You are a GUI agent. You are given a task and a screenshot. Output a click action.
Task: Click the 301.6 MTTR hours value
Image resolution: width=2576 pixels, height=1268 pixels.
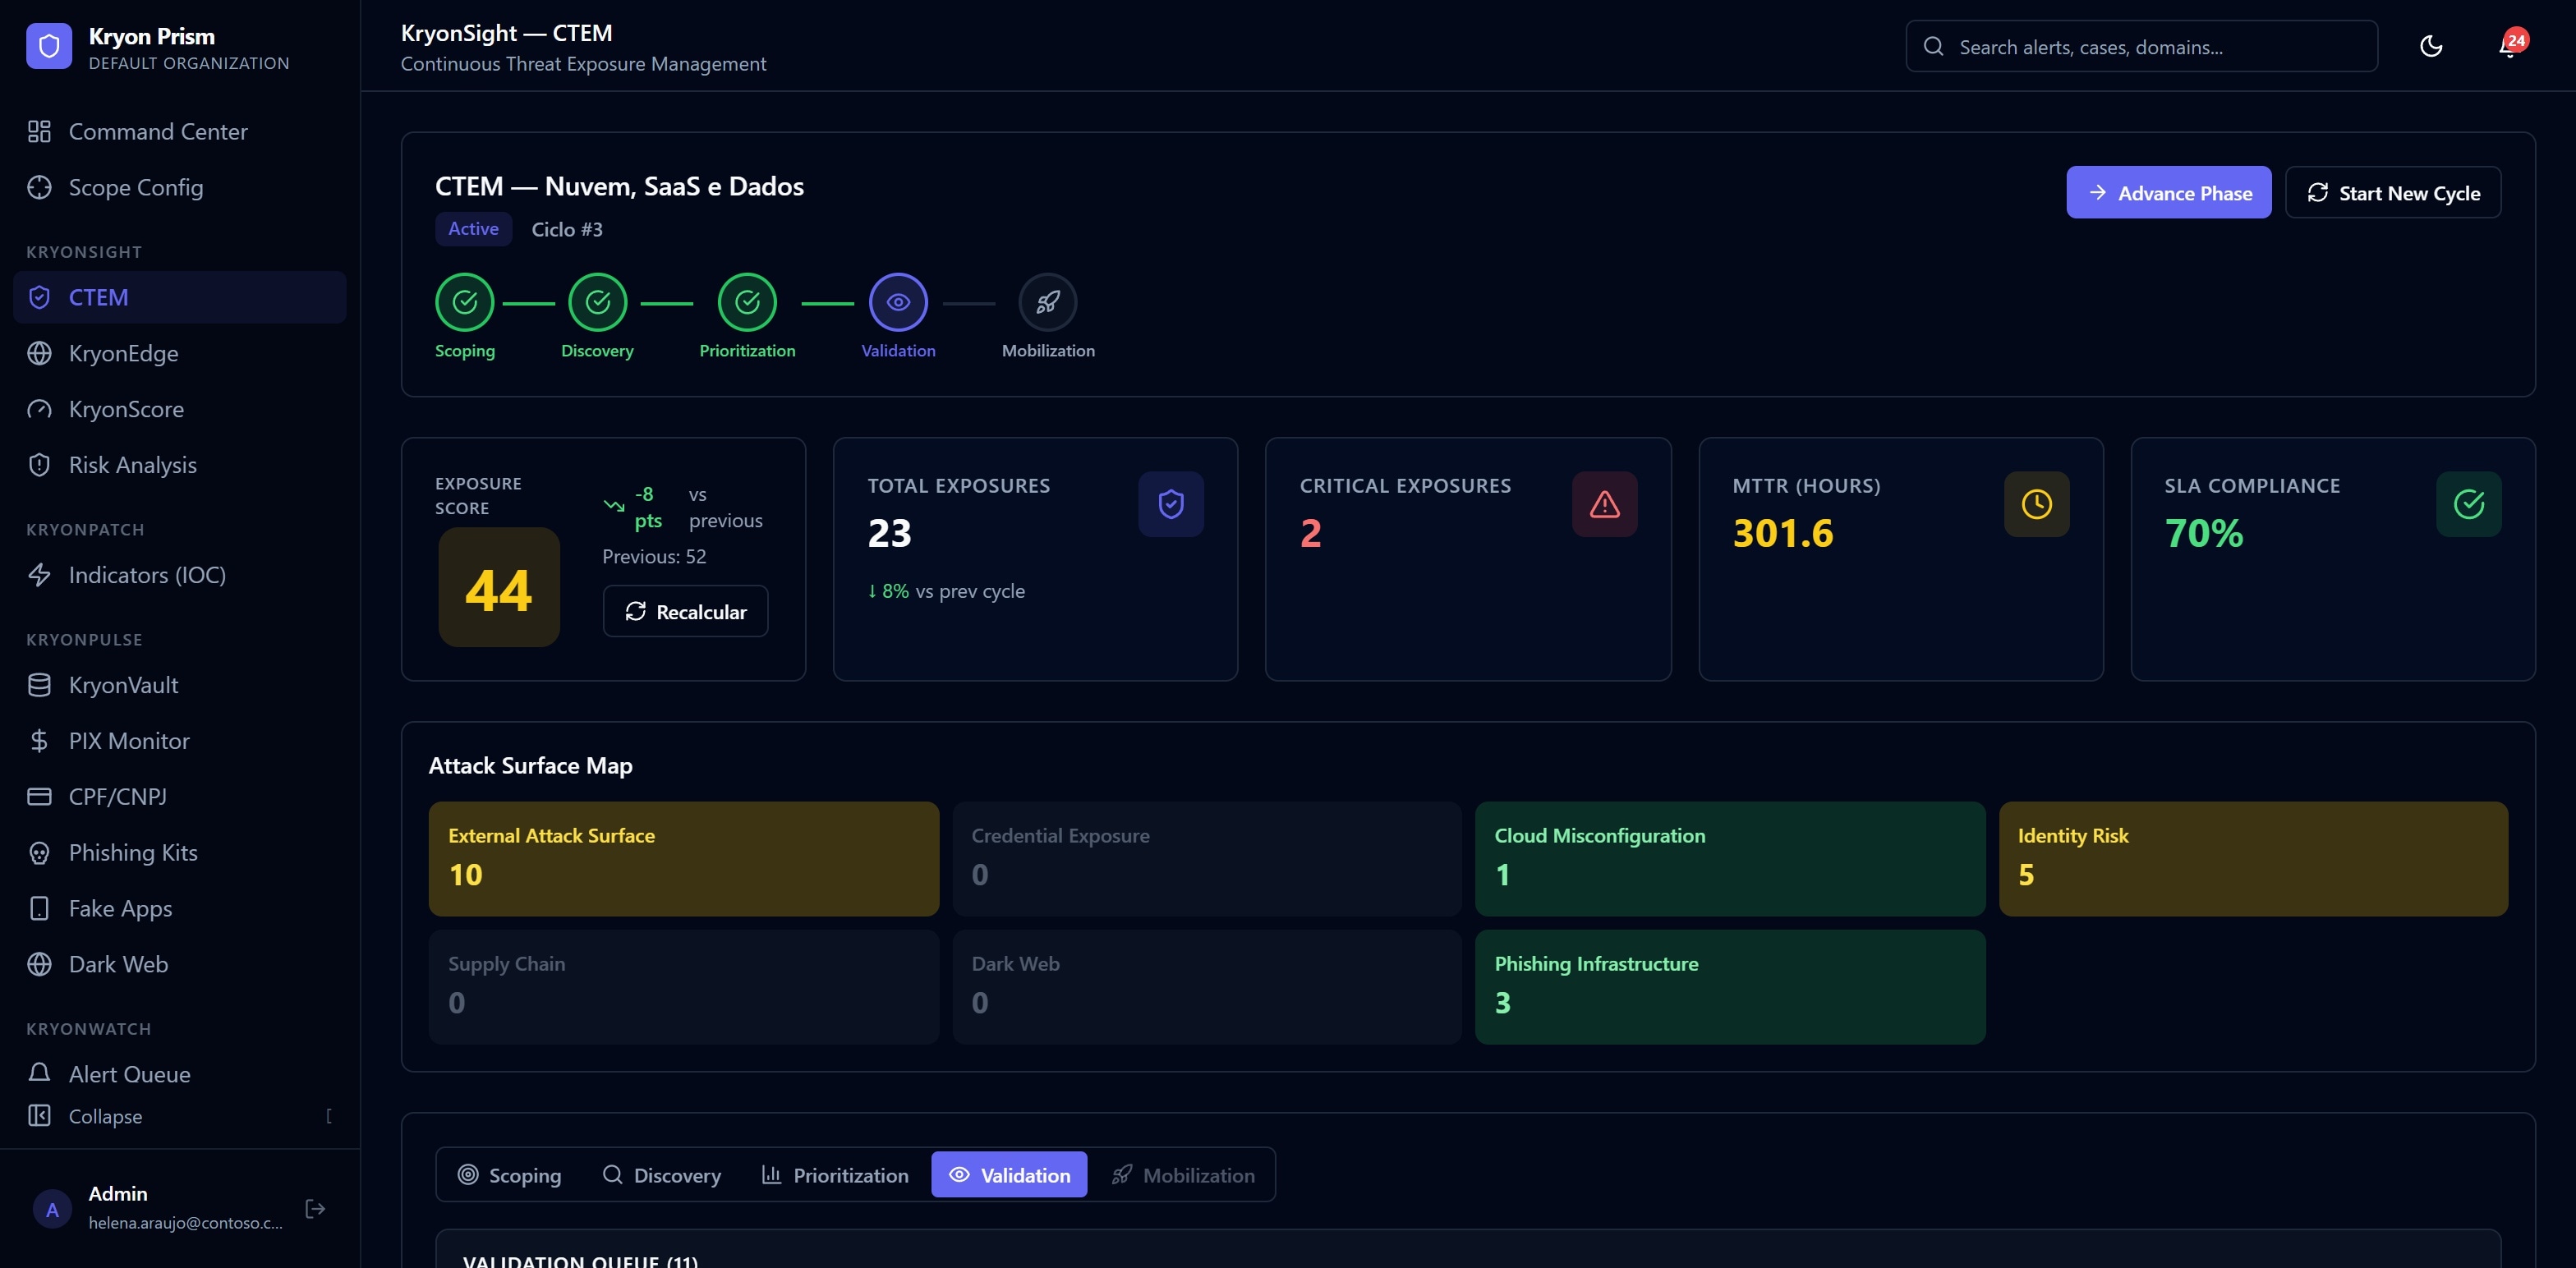click(1783, 533)
